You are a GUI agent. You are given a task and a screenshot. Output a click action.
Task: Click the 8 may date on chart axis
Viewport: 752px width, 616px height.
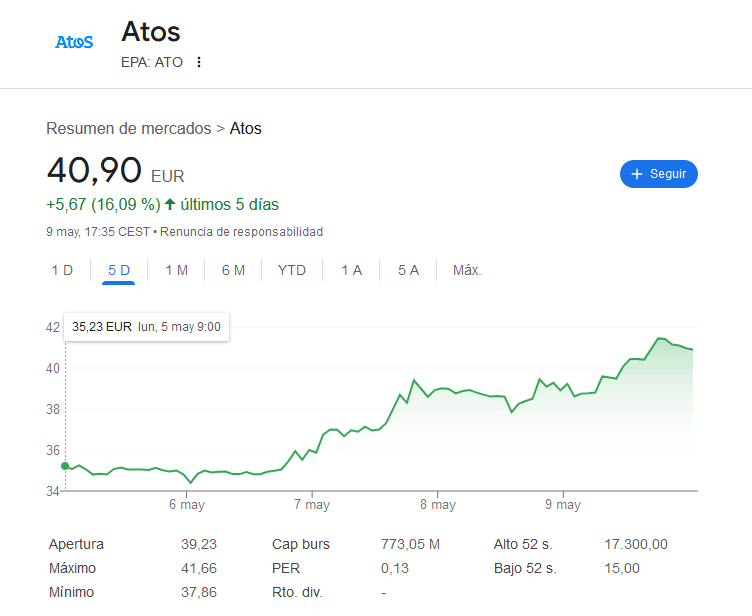point(437,505)
